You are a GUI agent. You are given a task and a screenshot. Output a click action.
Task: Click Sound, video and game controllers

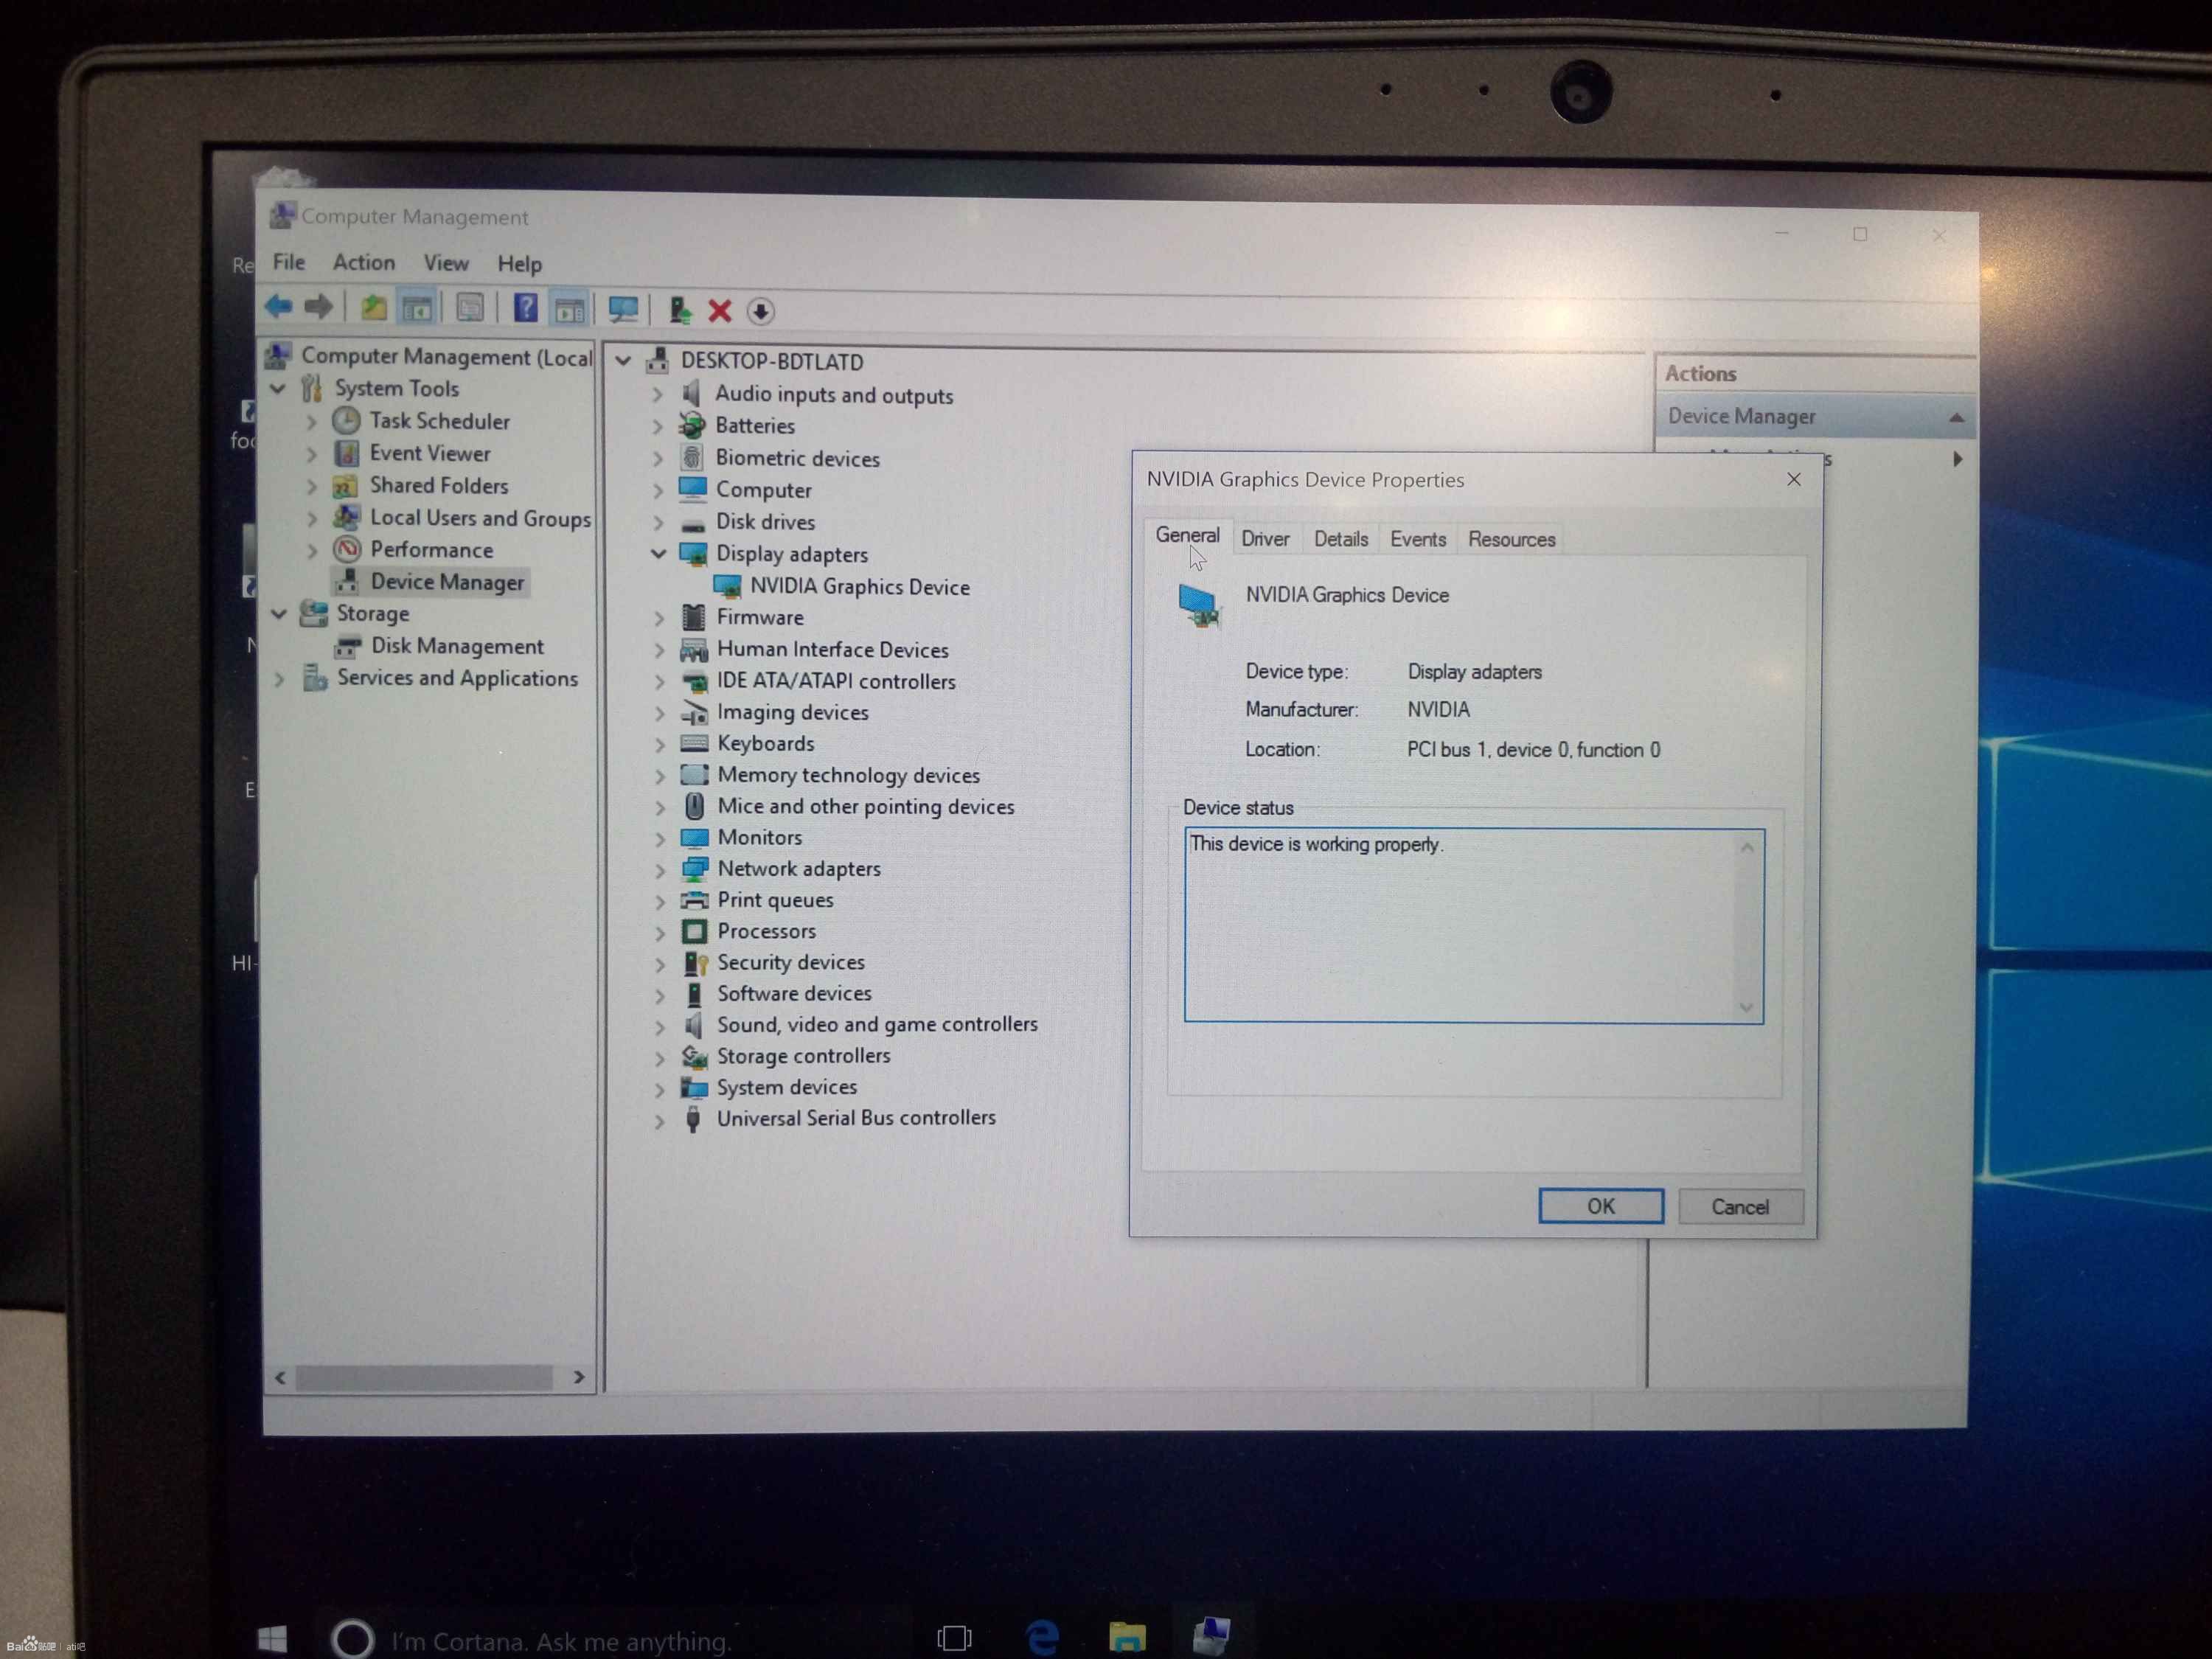coord(877,1025)
